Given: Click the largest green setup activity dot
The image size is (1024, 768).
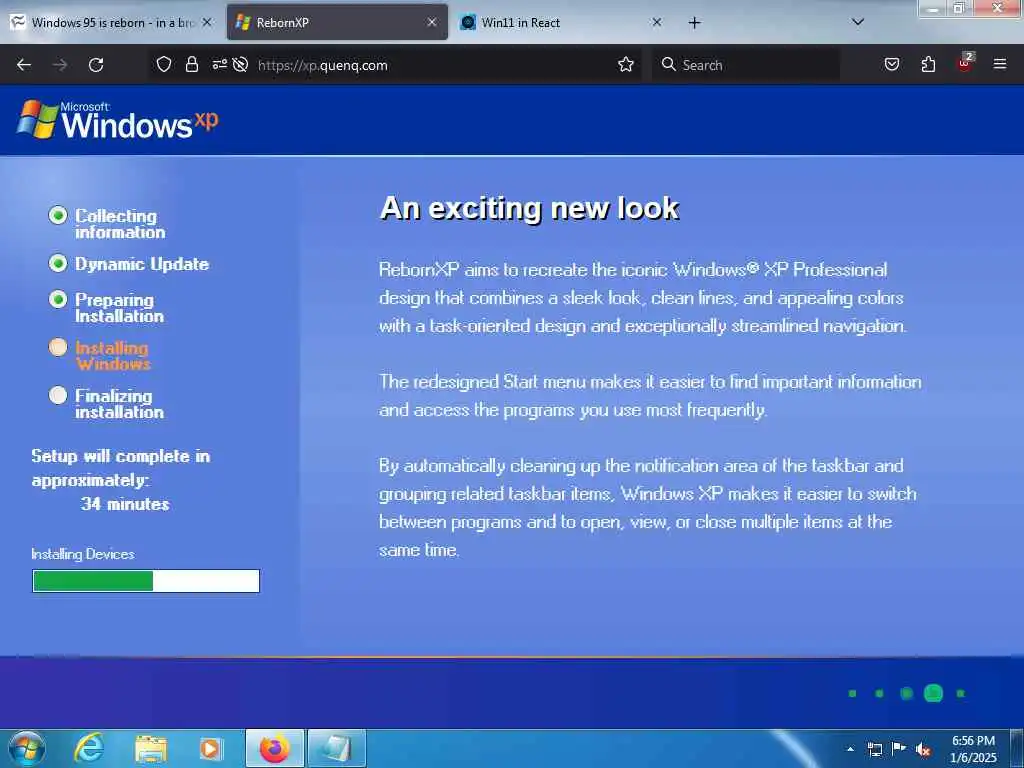Looking at the screenshot, I should 933,693.
